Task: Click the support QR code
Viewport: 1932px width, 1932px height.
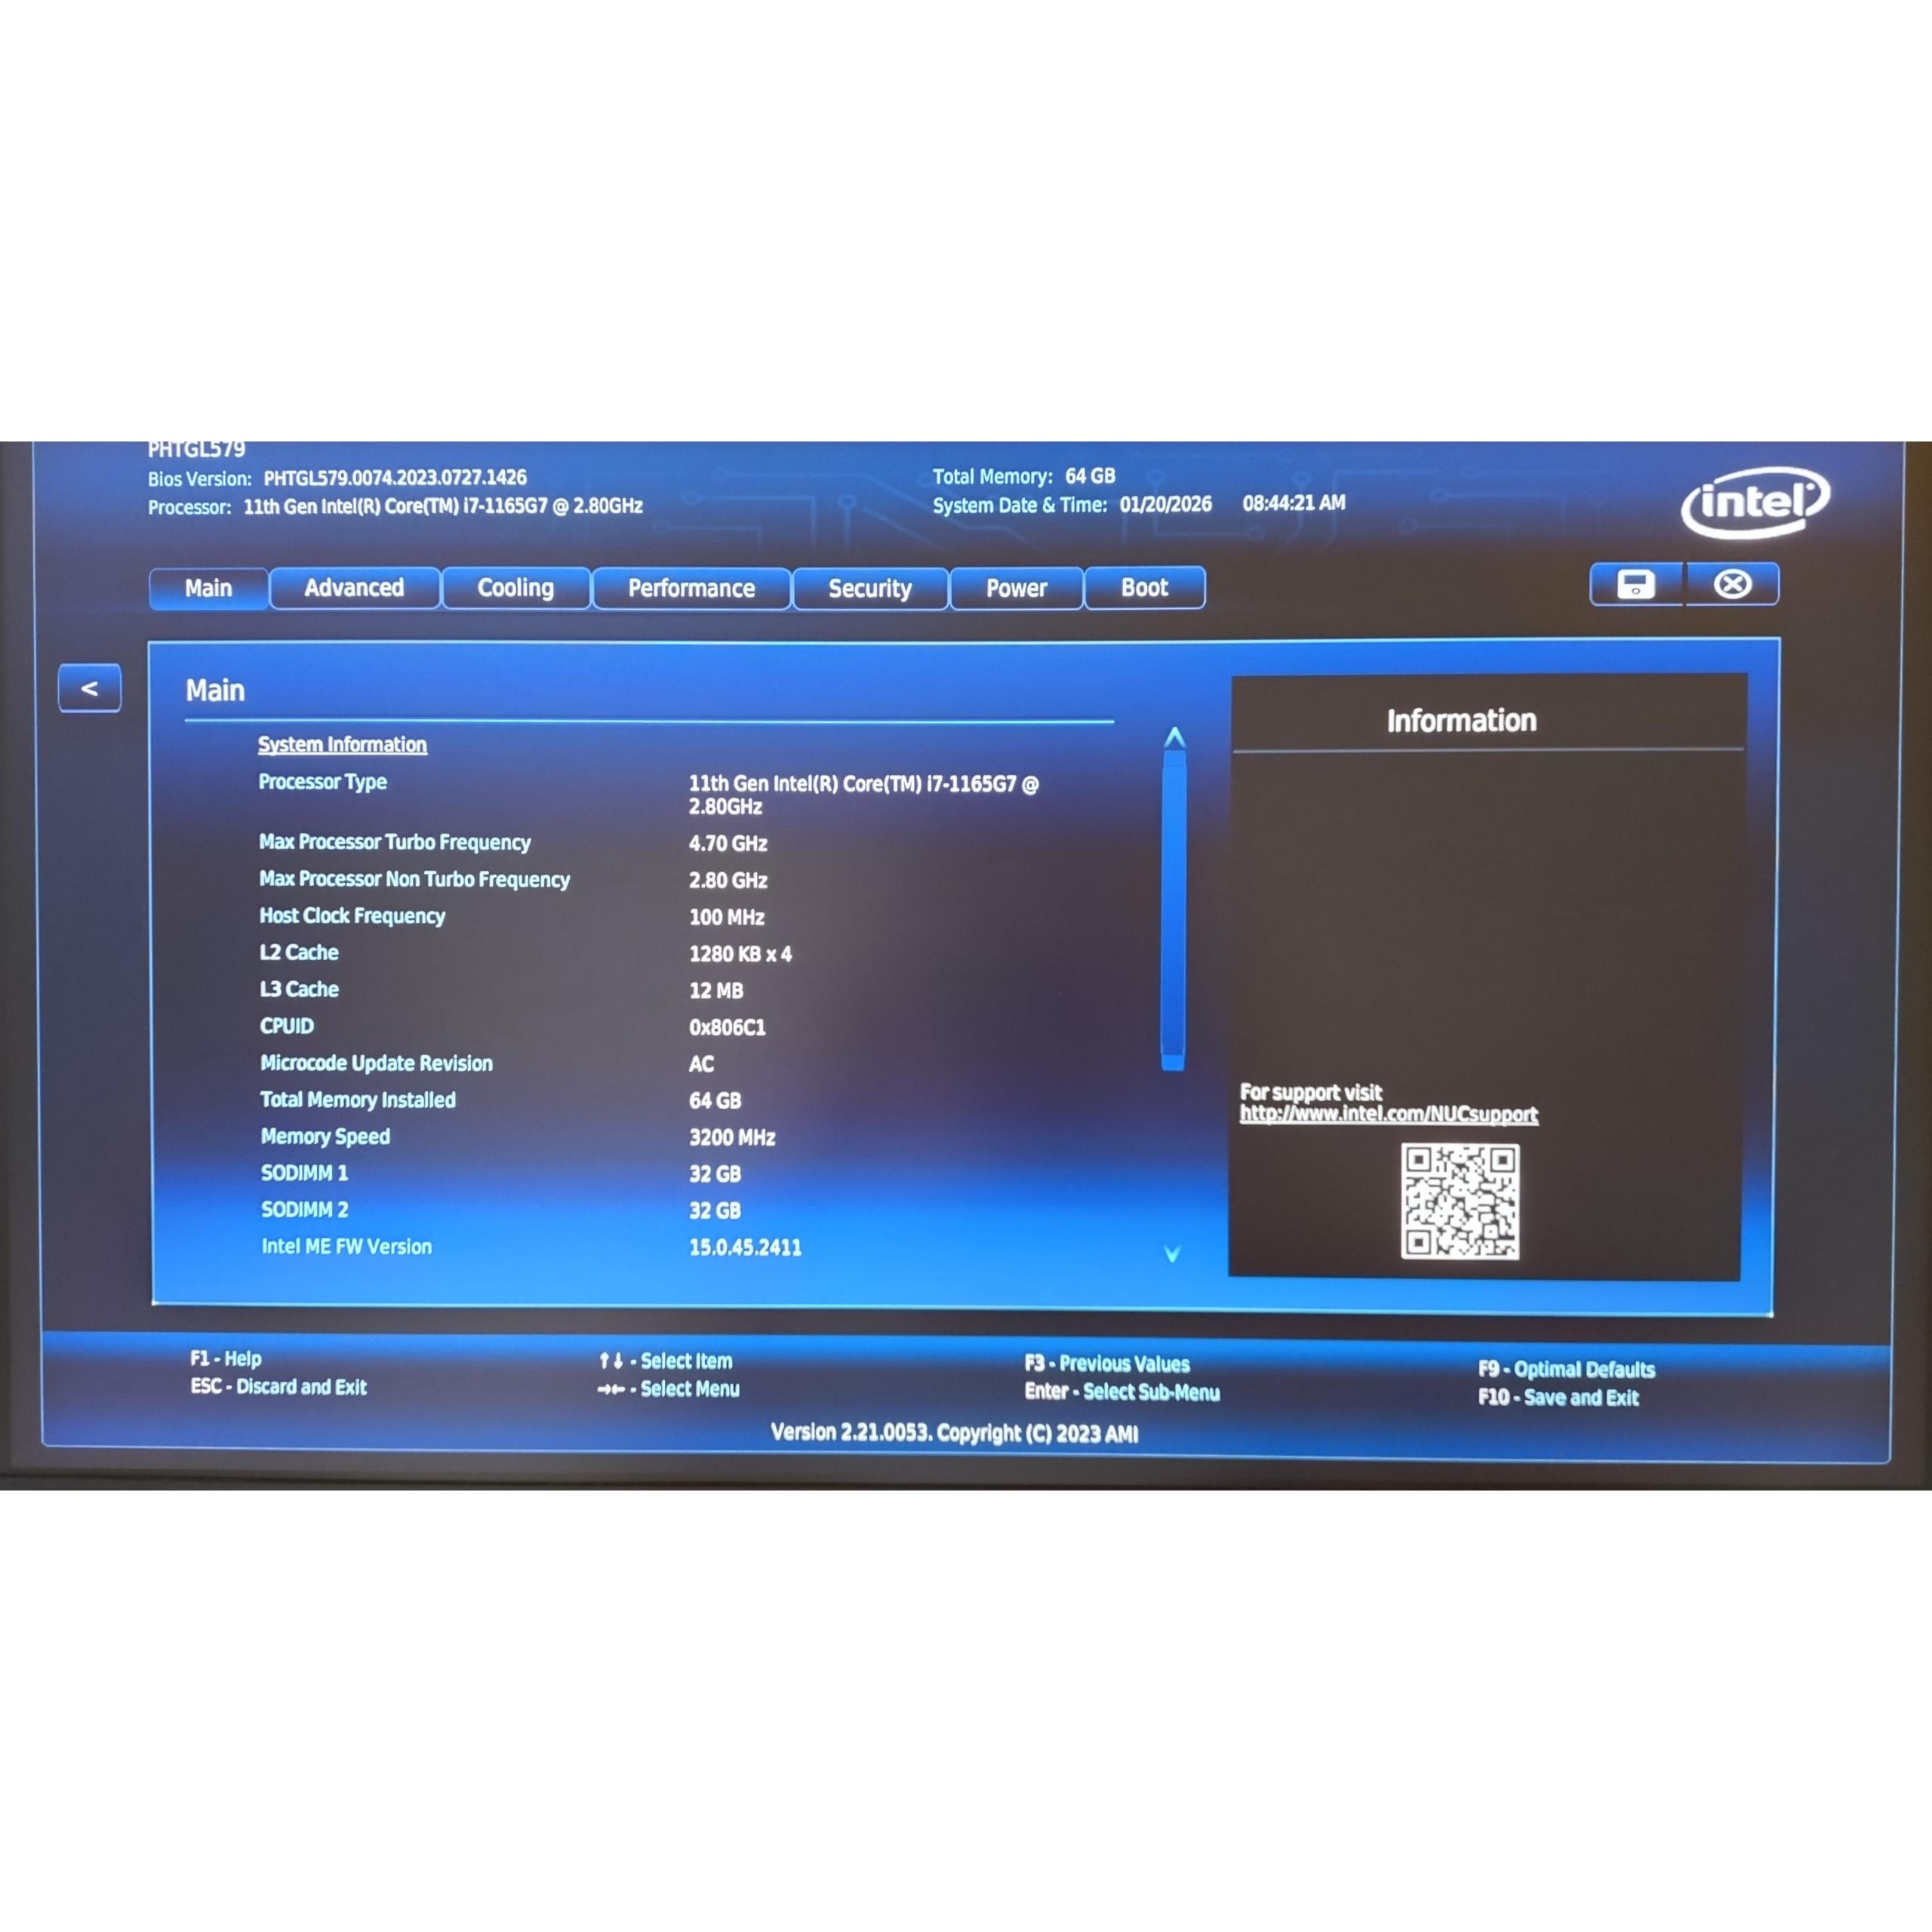Action: 1460,1201
